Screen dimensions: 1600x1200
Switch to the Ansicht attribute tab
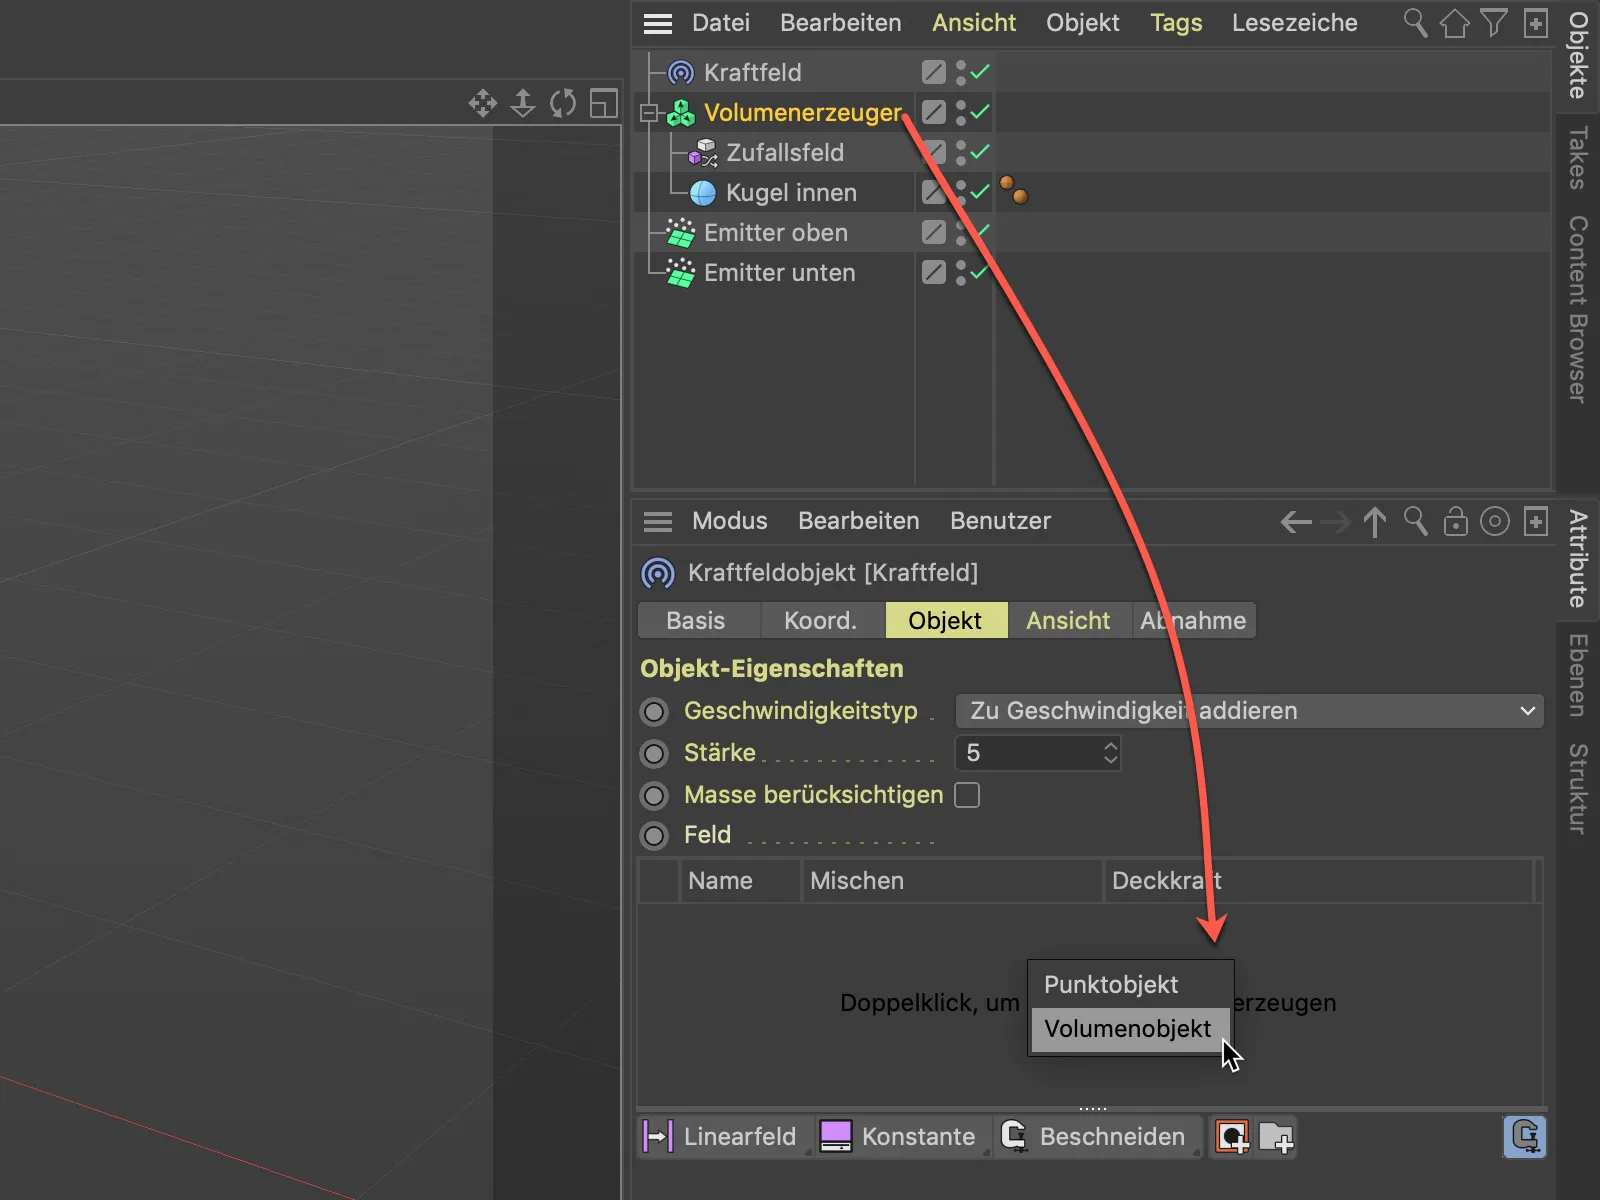coord(1069,620)
